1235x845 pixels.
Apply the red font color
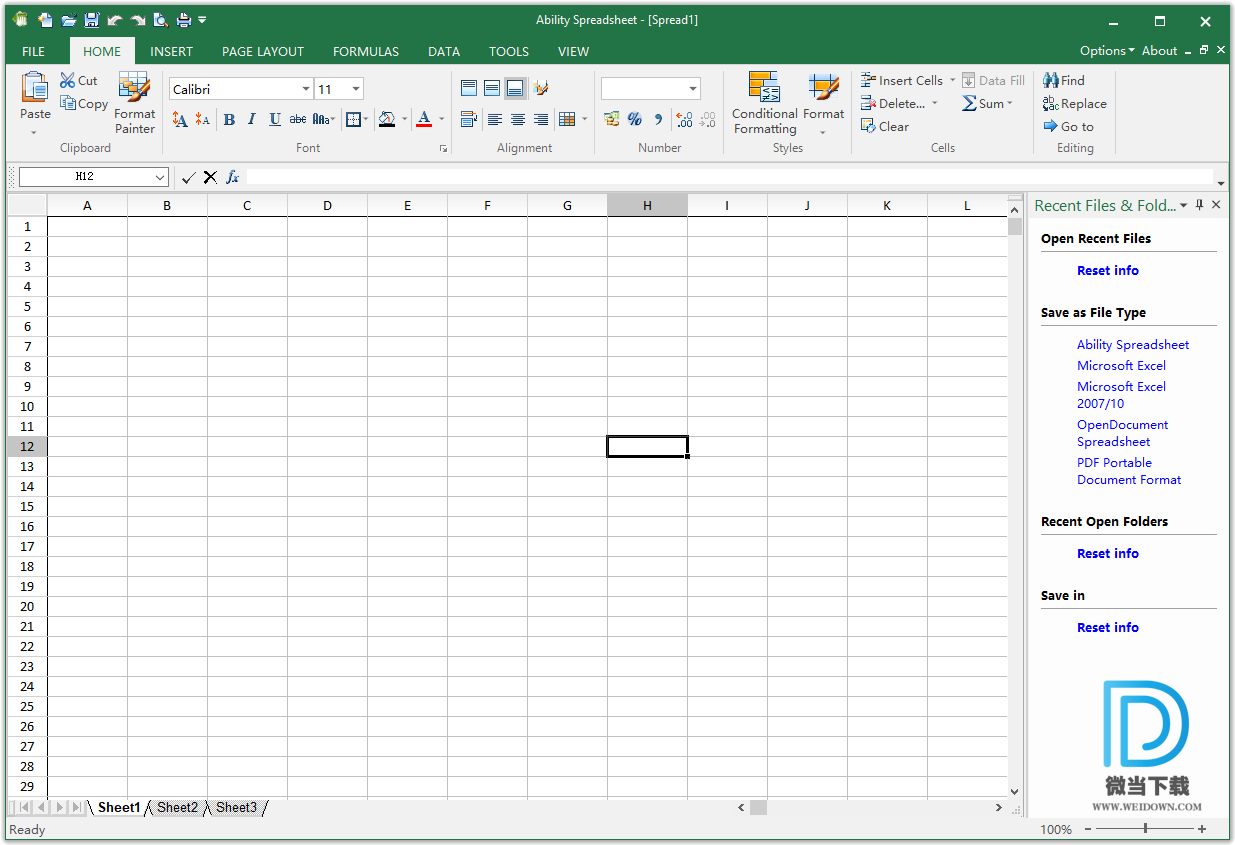424,120
